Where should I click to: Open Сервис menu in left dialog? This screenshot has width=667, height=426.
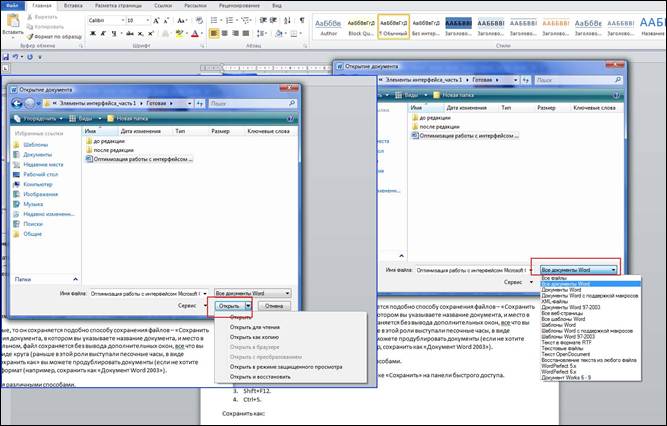[192, 306]
